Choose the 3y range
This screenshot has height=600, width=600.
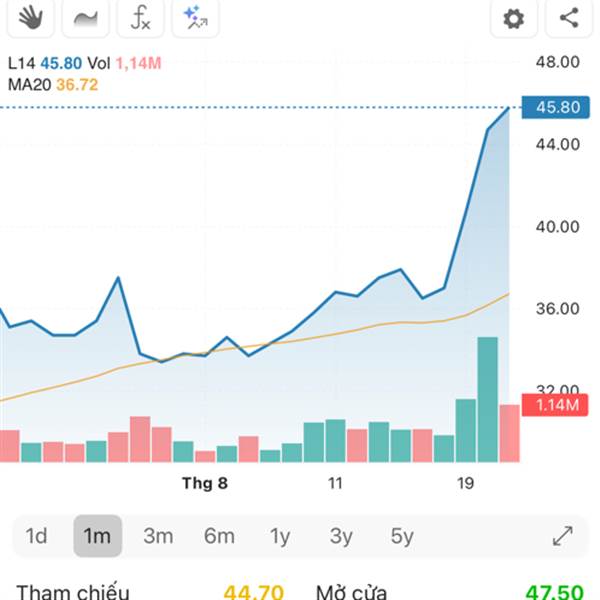(x=341, y=536)
